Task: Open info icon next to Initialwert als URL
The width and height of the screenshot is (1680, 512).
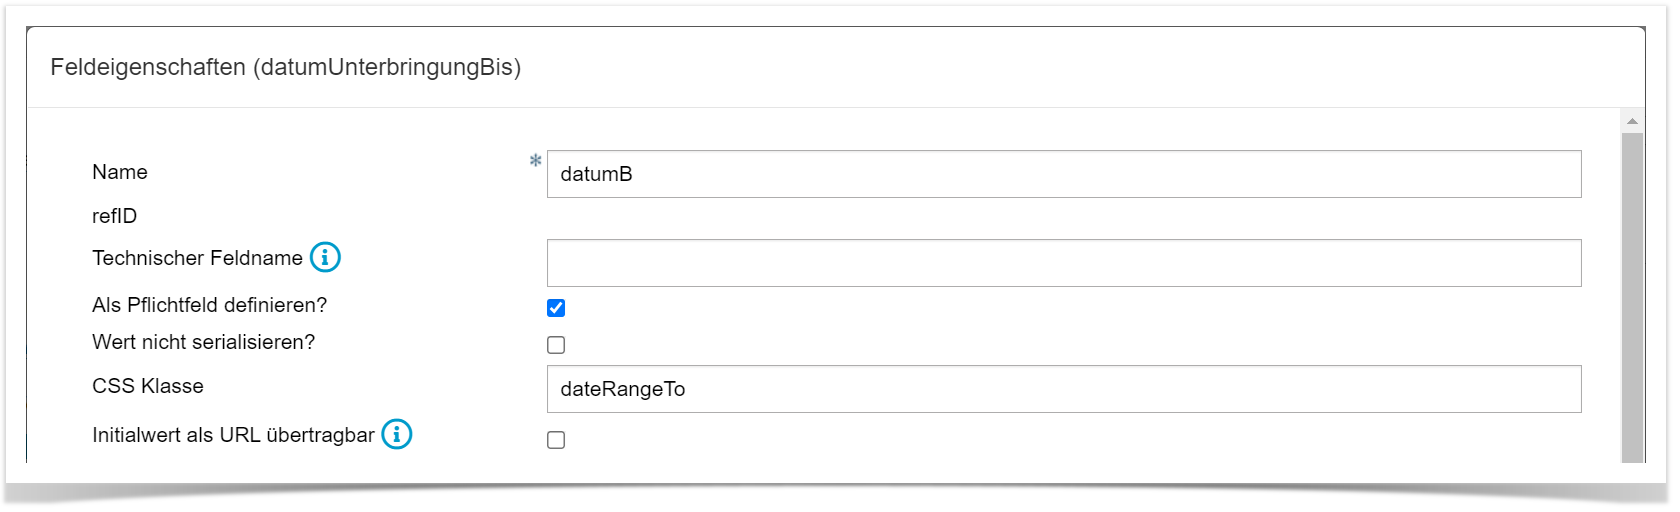Action: [397, 435]
